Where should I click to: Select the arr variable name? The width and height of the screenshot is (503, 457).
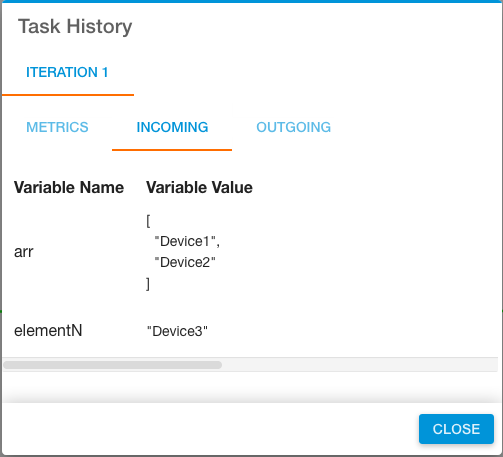pos(24,252)
